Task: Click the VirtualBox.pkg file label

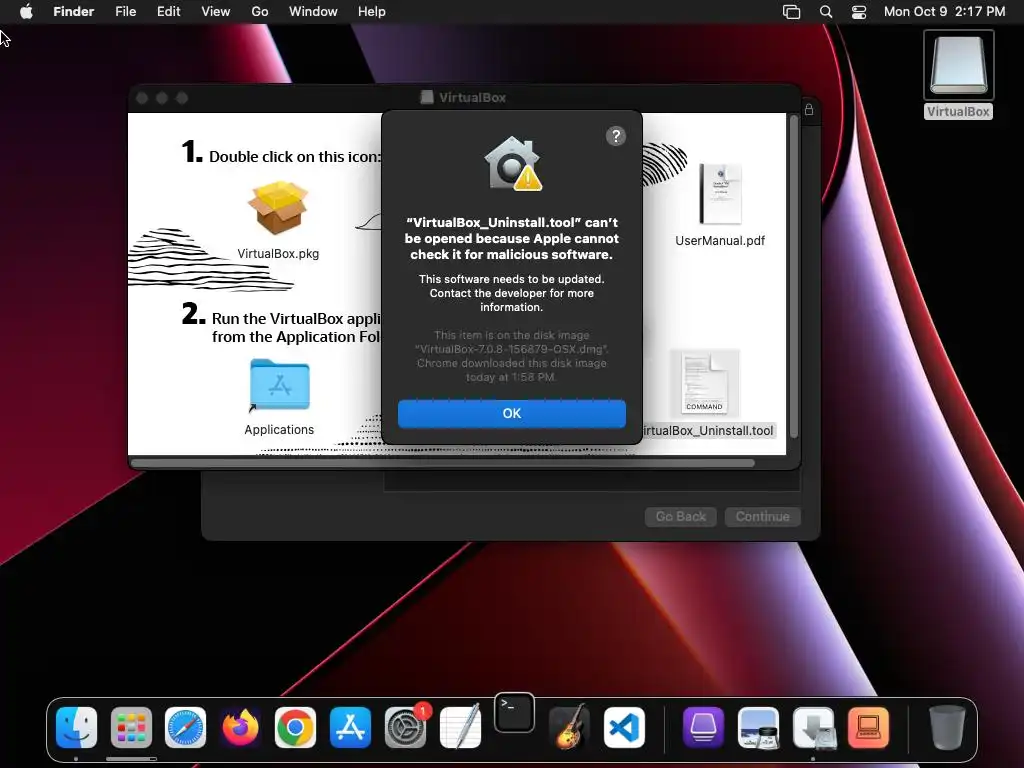Action: [x=278, y=253]
